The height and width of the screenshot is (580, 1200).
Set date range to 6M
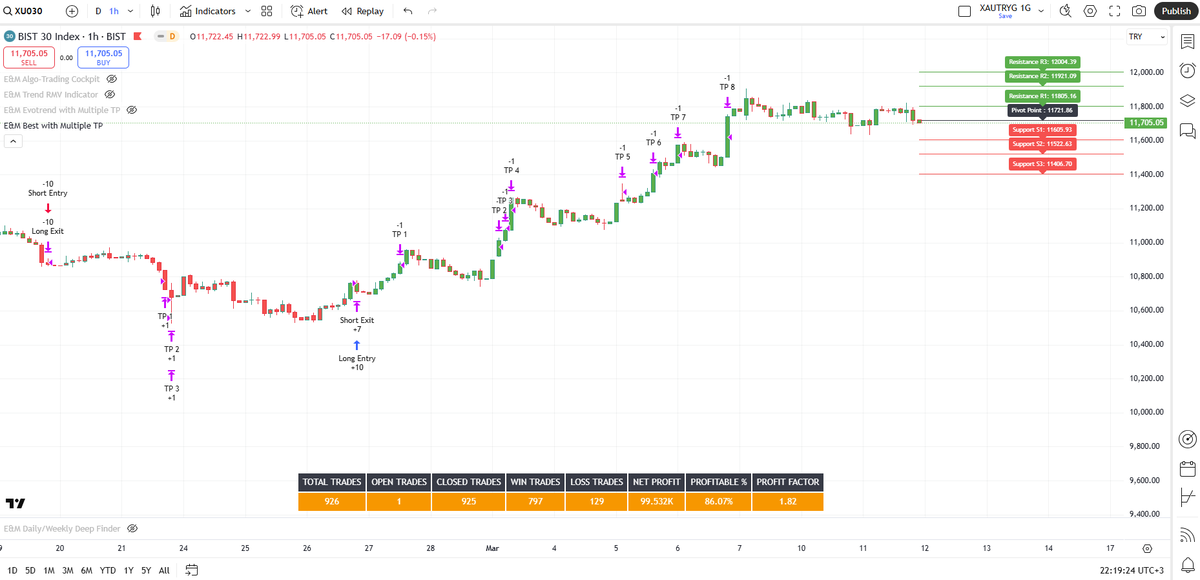86,570
